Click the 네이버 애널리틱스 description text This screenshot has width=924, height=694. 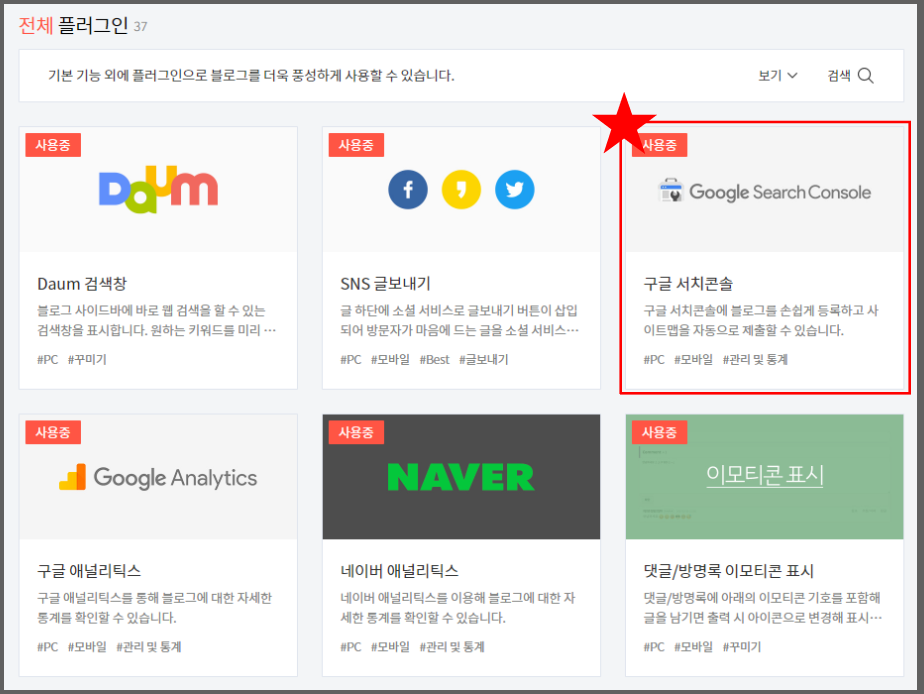click(458, 607)
